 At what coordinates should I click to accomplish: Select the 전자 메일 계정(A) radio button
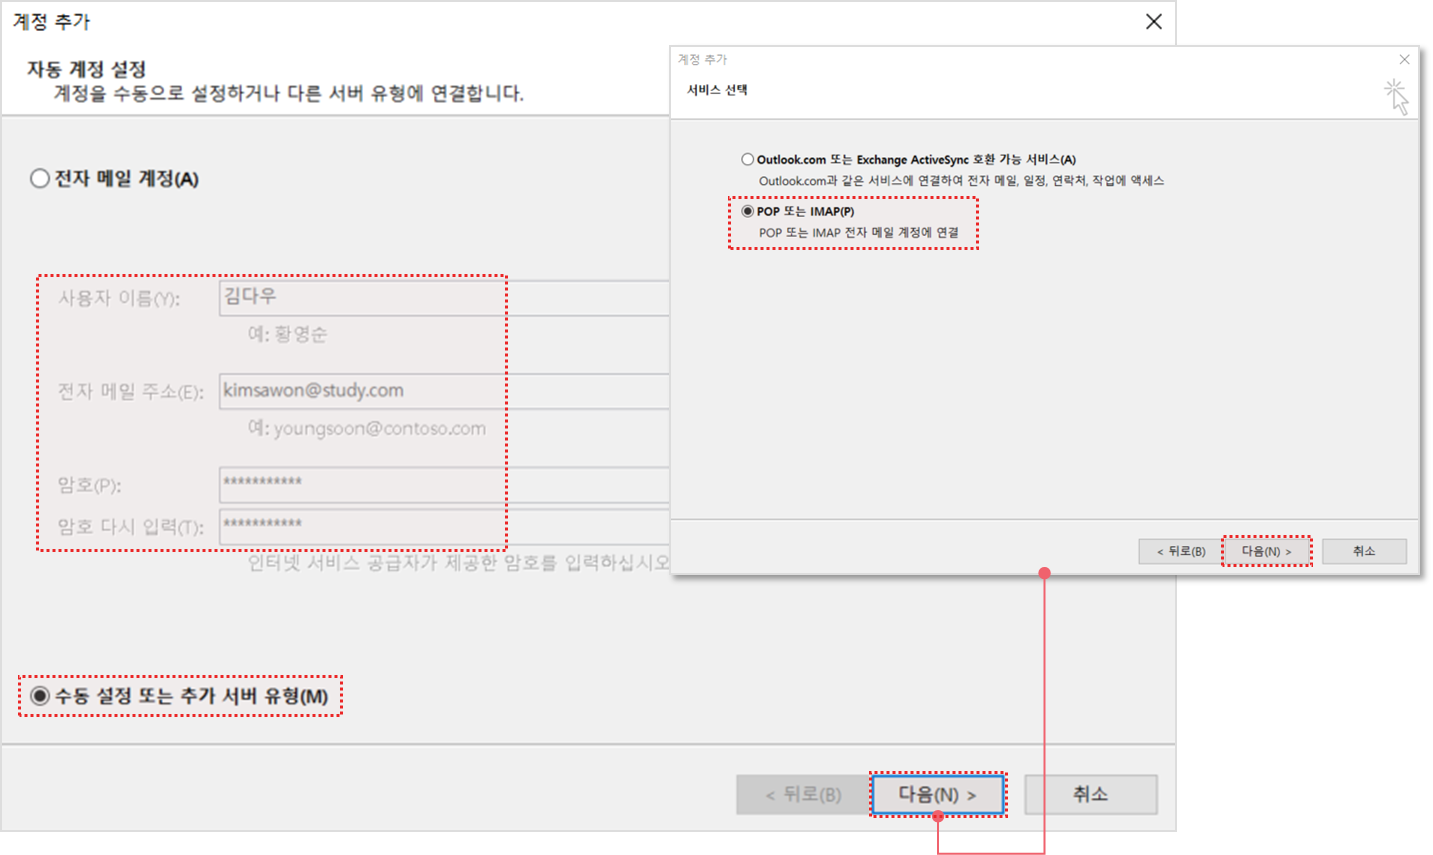pyautogui.click(x=40, y=179)
